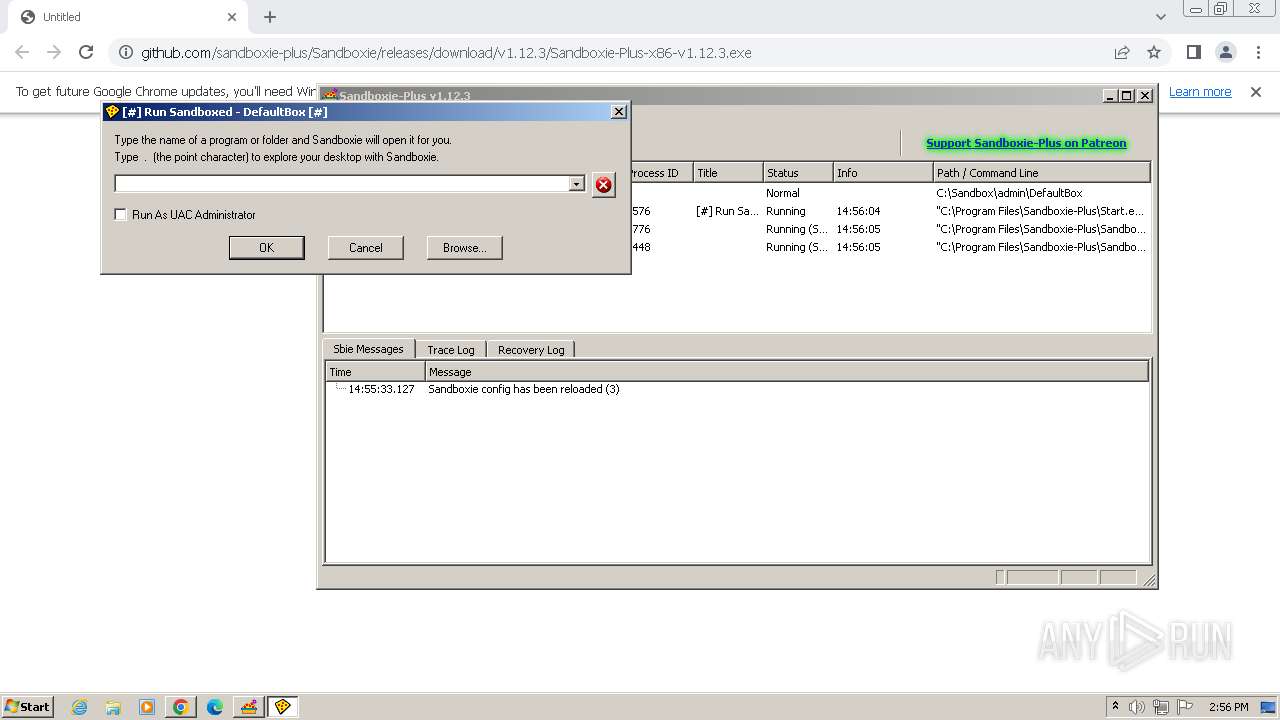Dismiss the Chrome update notification bar
The width and height of the screenshot is (1280, 720).
1256,92
